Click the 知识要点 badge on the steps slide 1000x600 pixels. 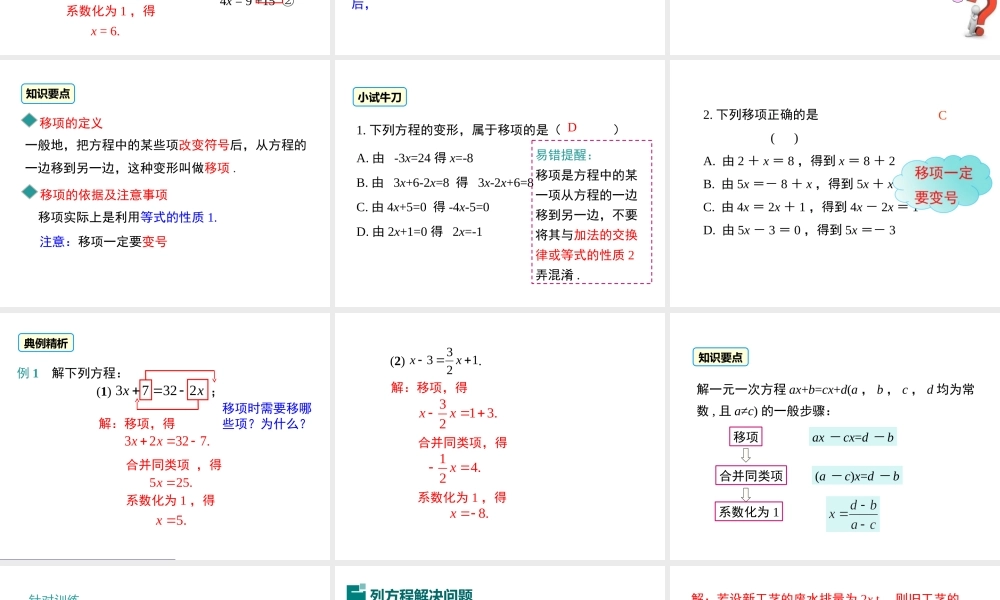720,357
